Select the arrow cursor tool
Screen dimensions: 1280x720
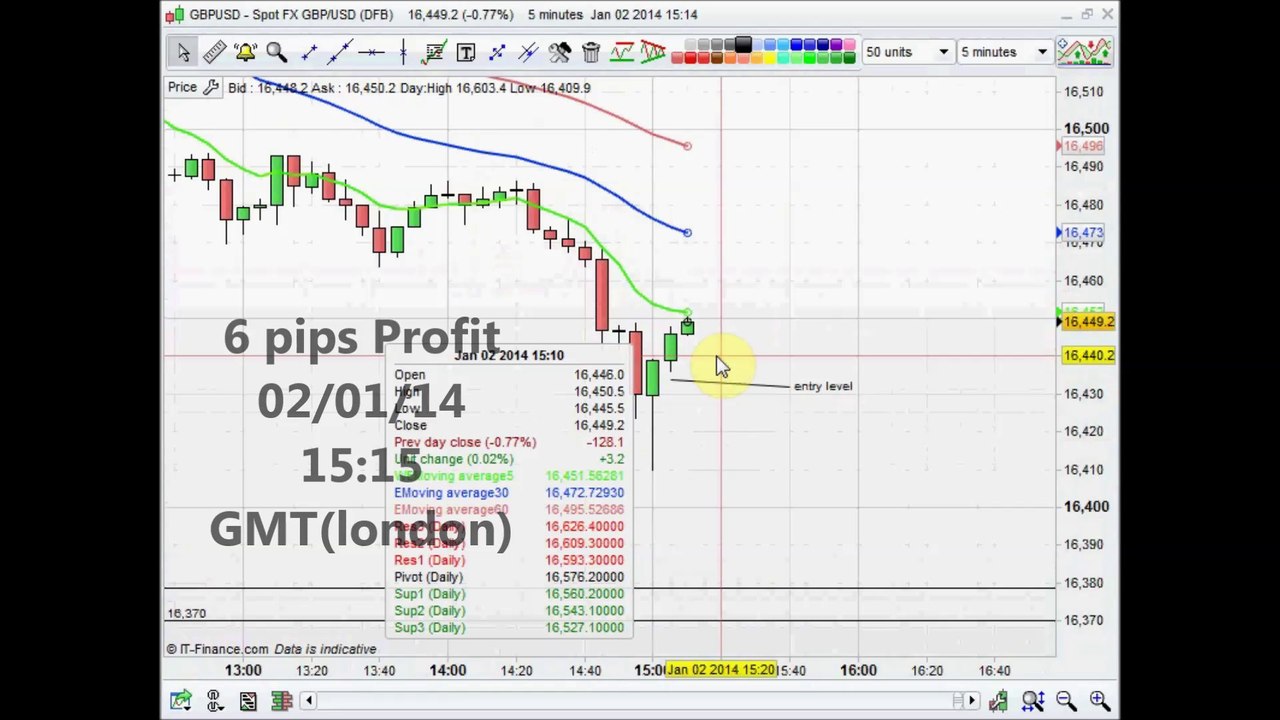tap(183, 52)
